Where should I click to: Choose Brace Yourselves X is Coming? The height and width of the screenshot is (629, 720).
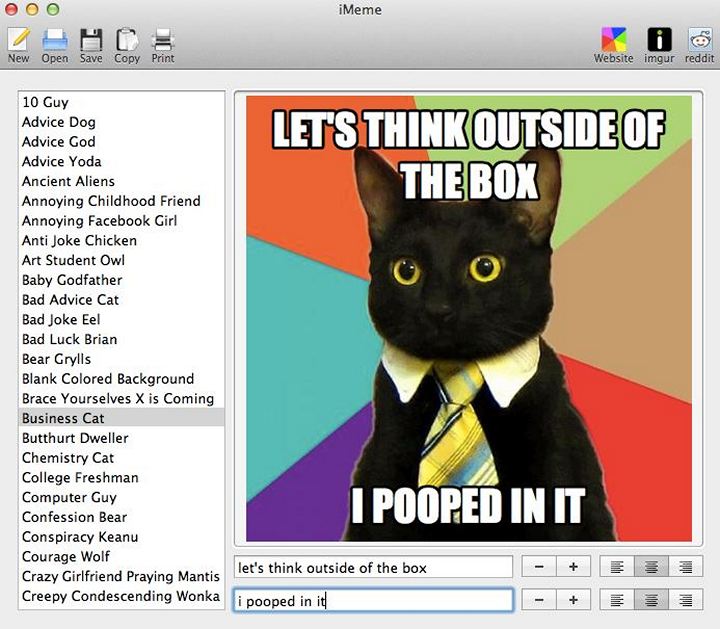pyautogui.click(x=122, y=398)
